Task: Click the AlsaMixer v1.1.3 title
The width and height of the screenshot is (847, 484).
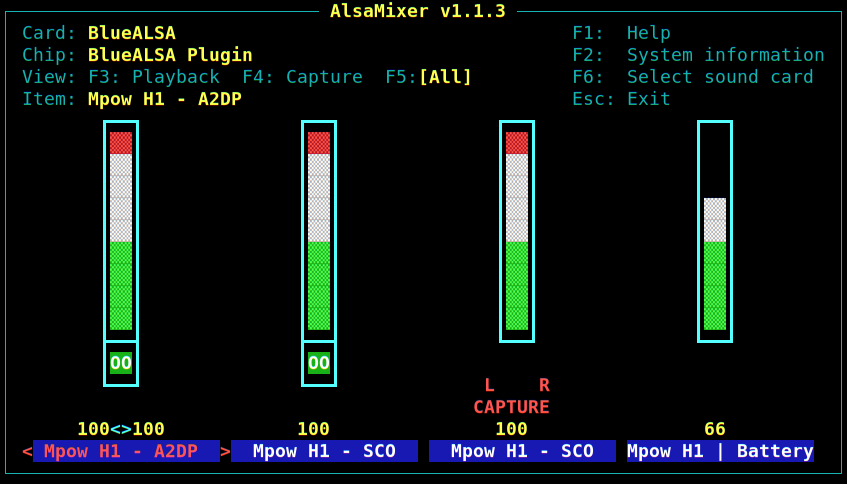Action: coord(418,11)
